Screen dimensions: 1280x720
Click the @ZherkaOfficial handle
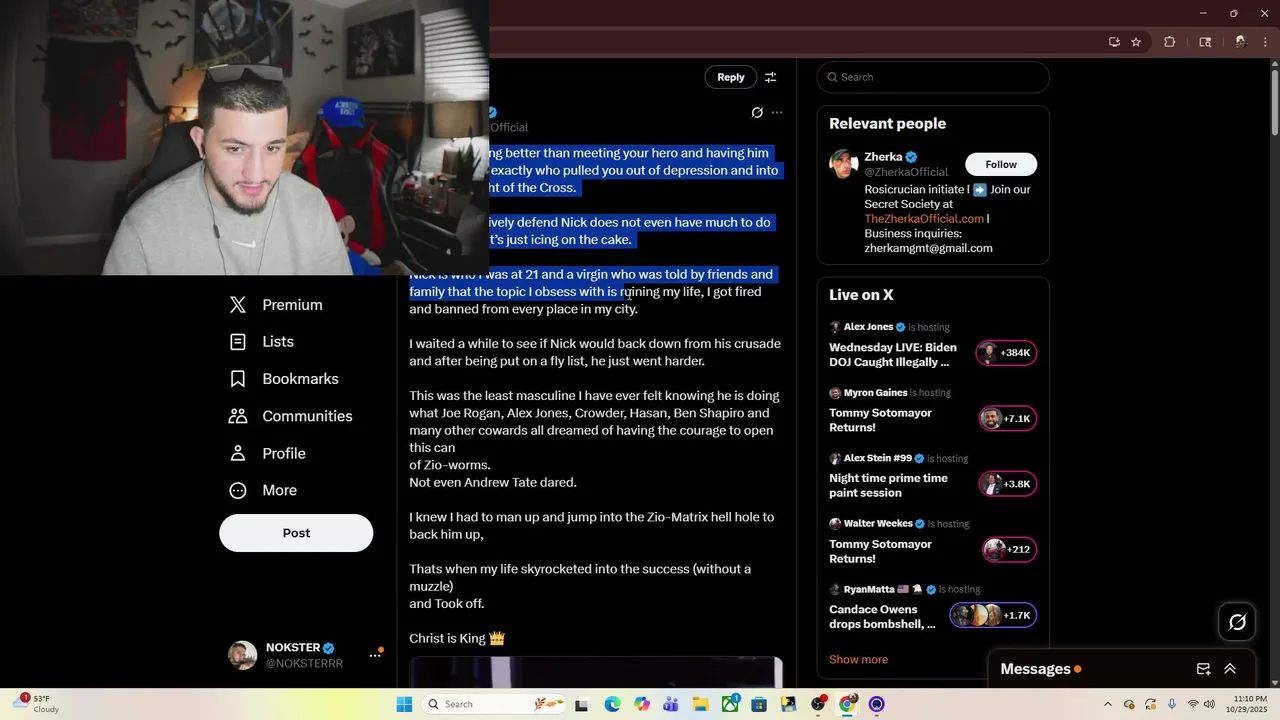click(907, 172)
